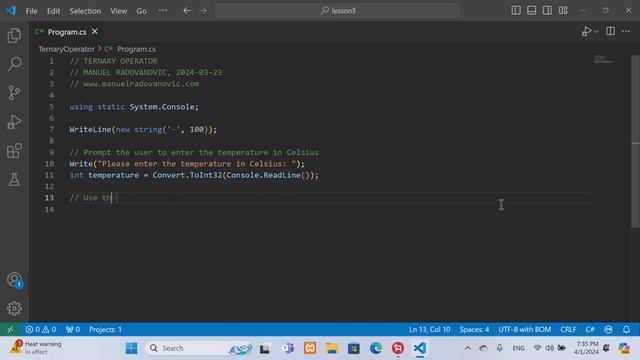
Task: Open the Accounts menu
Action: pyautogui.click(x=14, y=280)
